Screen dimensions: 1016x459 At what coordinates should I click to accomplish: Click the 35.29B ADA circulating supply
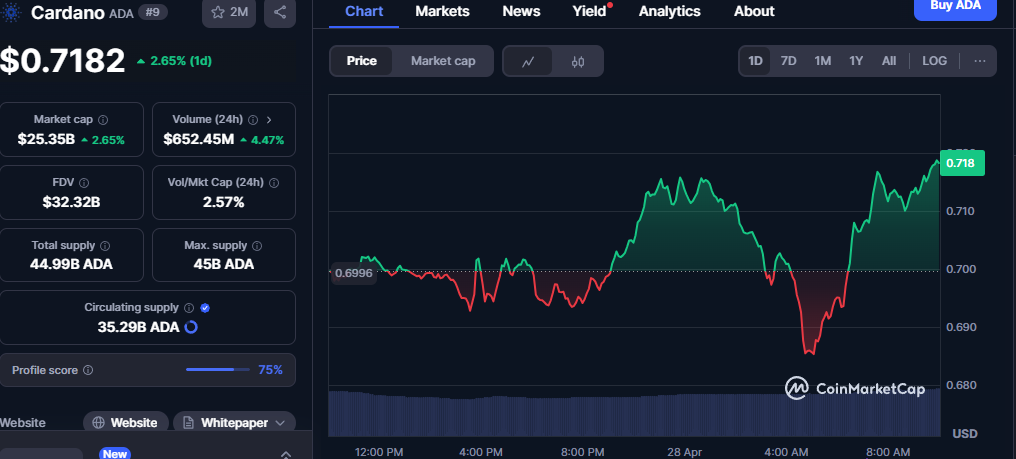point(138,327)
